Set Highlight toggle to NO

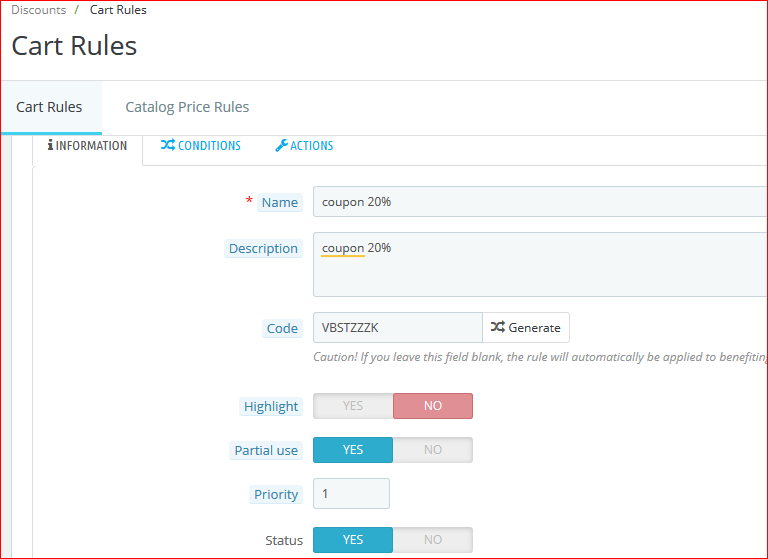[432, 406]
